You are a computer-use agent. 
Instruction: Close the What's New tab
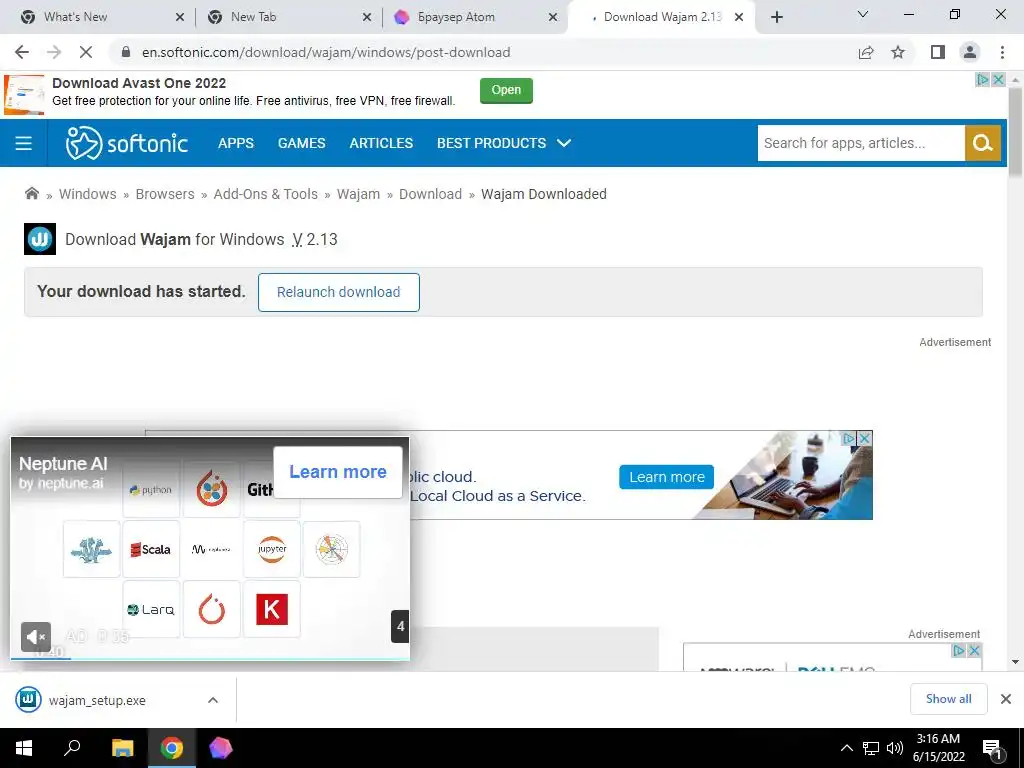tap(180, 17)
